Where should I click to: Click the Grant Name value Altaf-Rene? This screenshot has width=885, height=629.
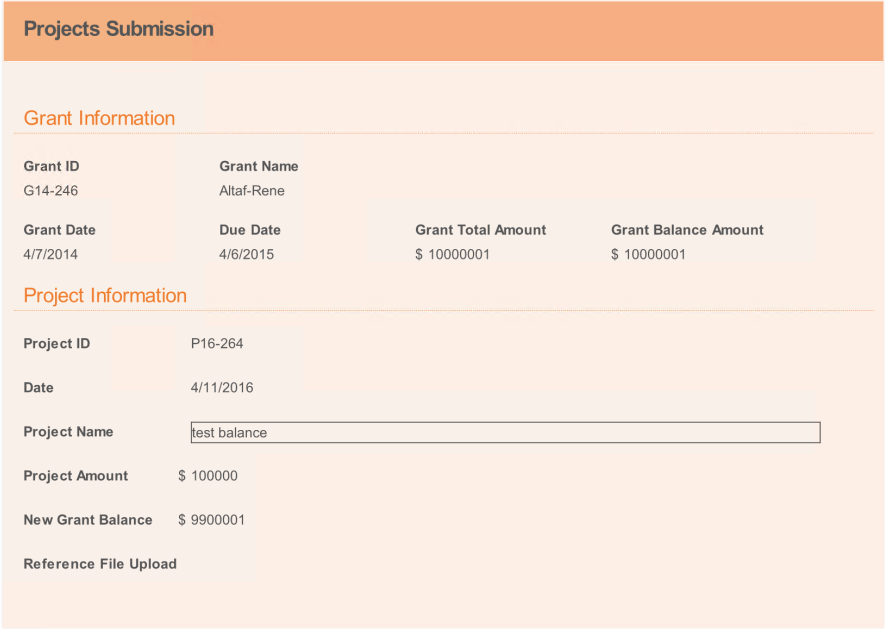pyautogui.click(x=252, y=191)
